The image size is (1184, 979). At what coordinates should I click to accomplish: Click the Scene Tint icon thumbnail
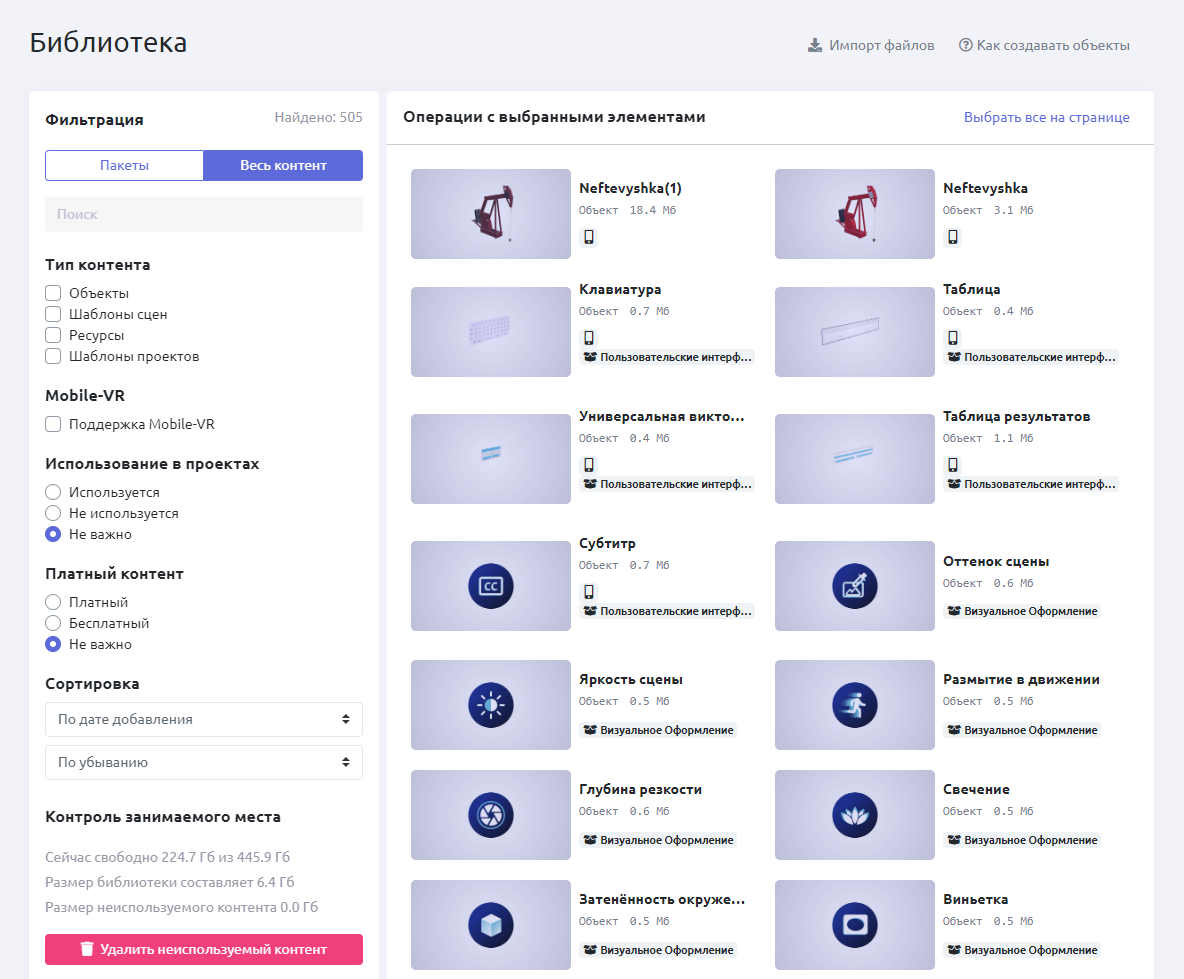(854, 586)
